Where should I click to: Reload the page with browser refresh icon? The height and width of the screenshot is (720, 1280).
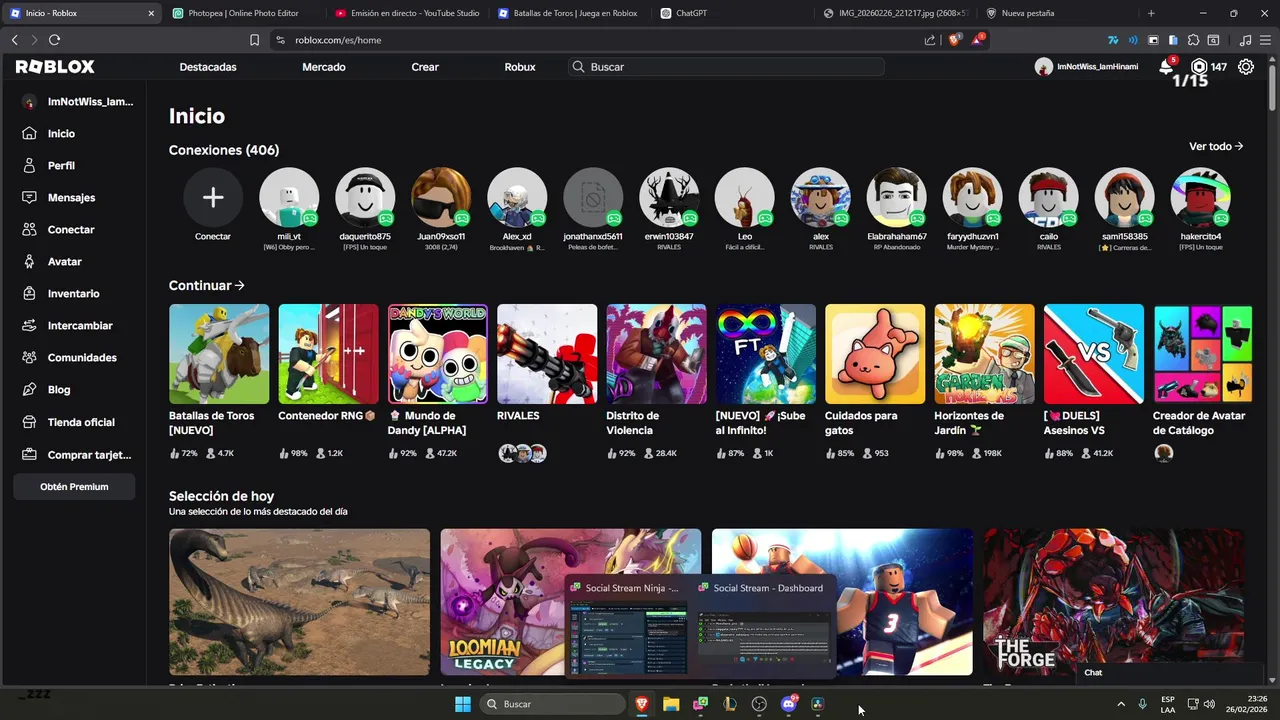coord(54,40)
